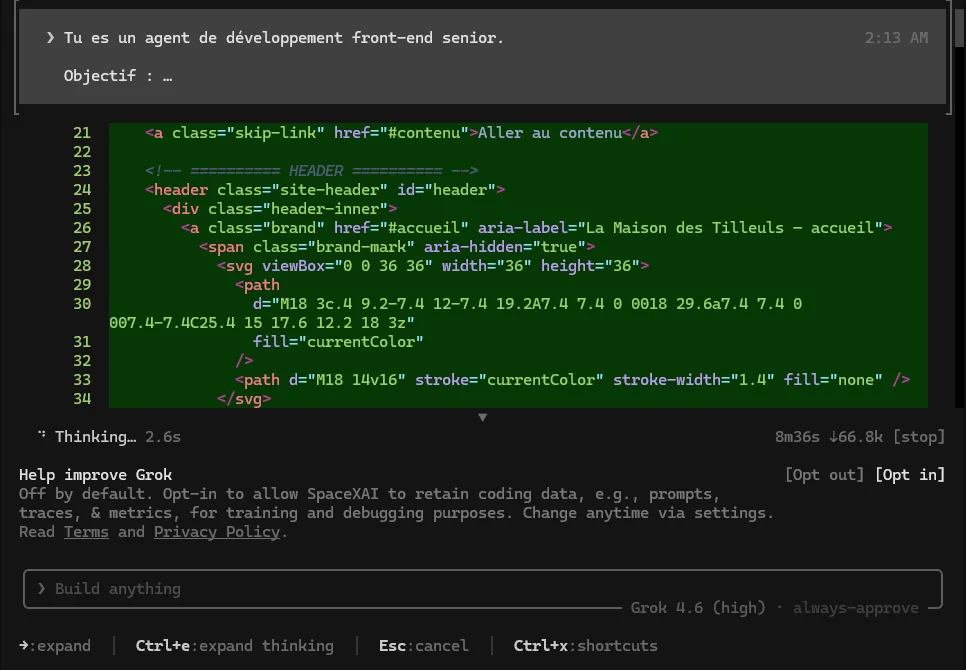Click the always-approve mode label
Screen dimensions: 966x670
click(x=856, y=608)
